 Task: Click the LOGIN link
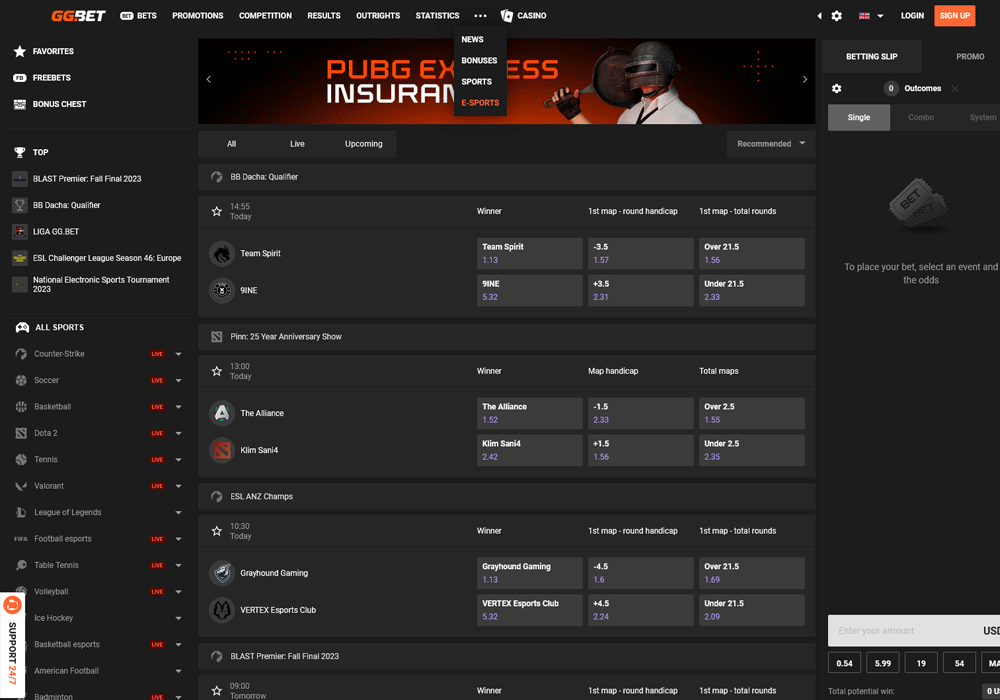tap(912, 16)
